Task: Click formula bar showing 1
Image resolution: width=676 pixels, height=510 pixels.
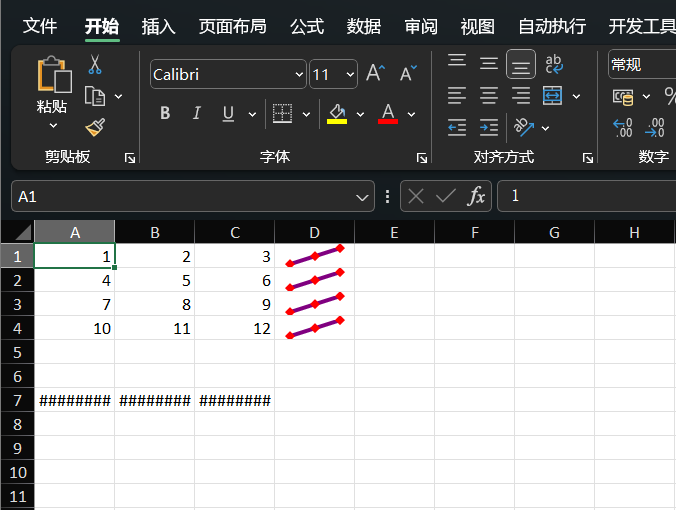Action: click(586, 196)
